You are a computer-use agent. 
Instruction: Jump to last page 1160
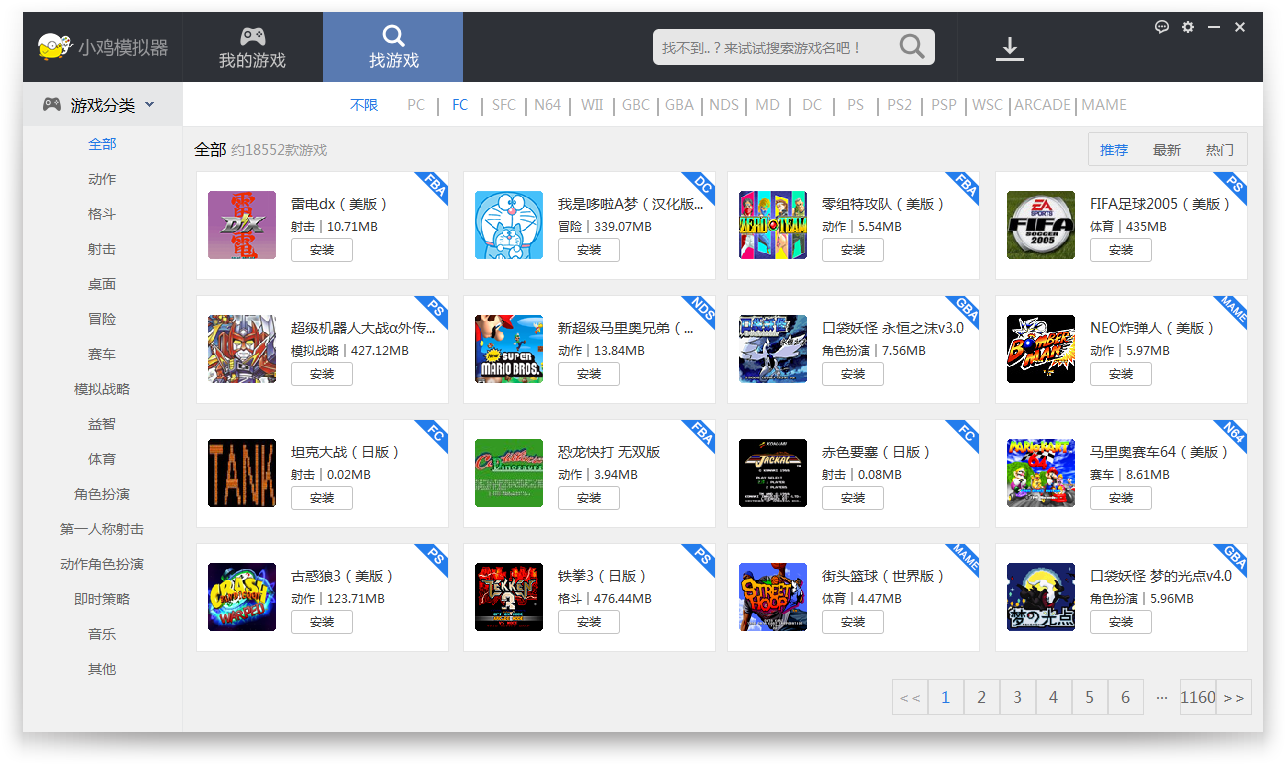[1198, 697]
